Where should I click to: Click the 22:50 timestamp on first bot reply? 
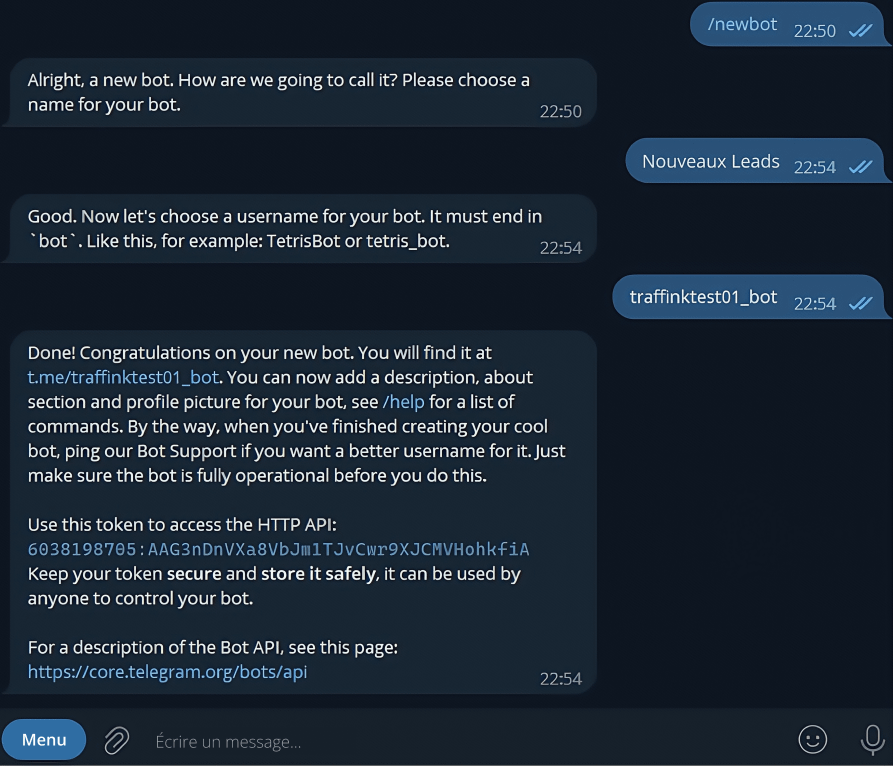[560, 111]
